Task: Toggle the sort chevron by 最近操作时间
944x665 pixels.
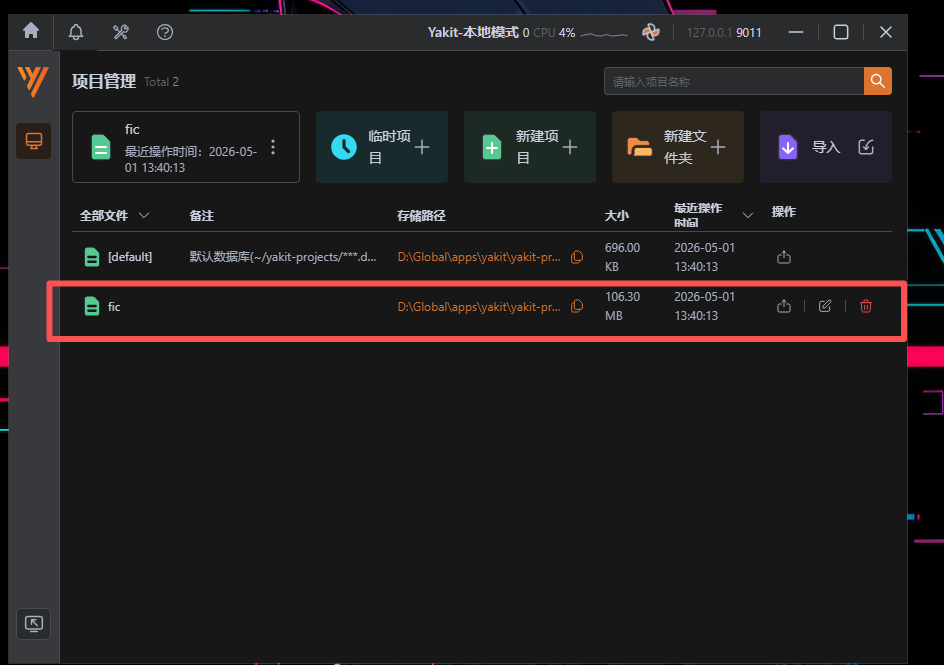Action: pyautogui.click(x=748, y=215)
